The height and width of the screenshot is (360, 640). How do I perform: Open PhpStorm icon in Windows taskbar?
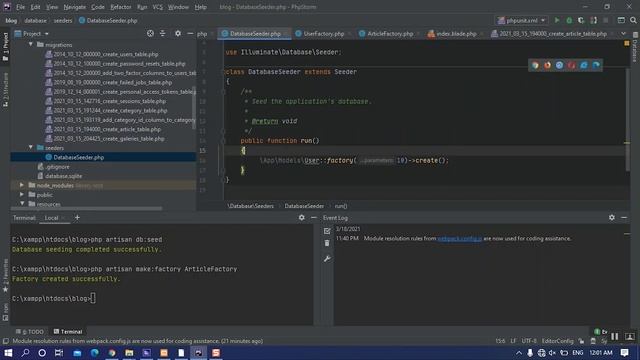(x=198, y=353)
